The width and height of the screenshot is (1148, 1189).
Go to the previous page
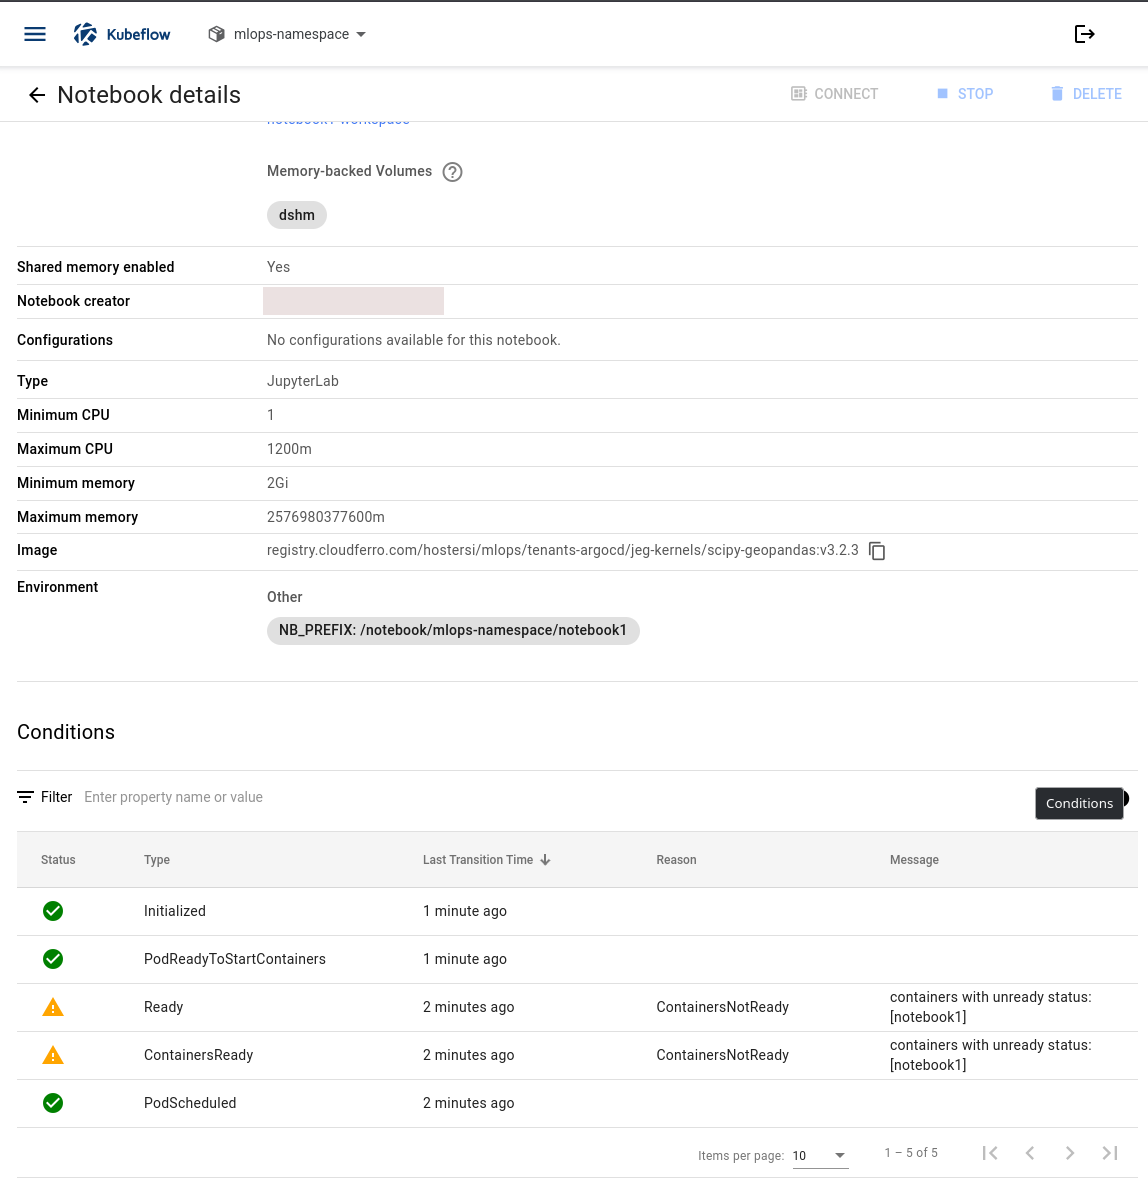(x=1030, y=1153)
